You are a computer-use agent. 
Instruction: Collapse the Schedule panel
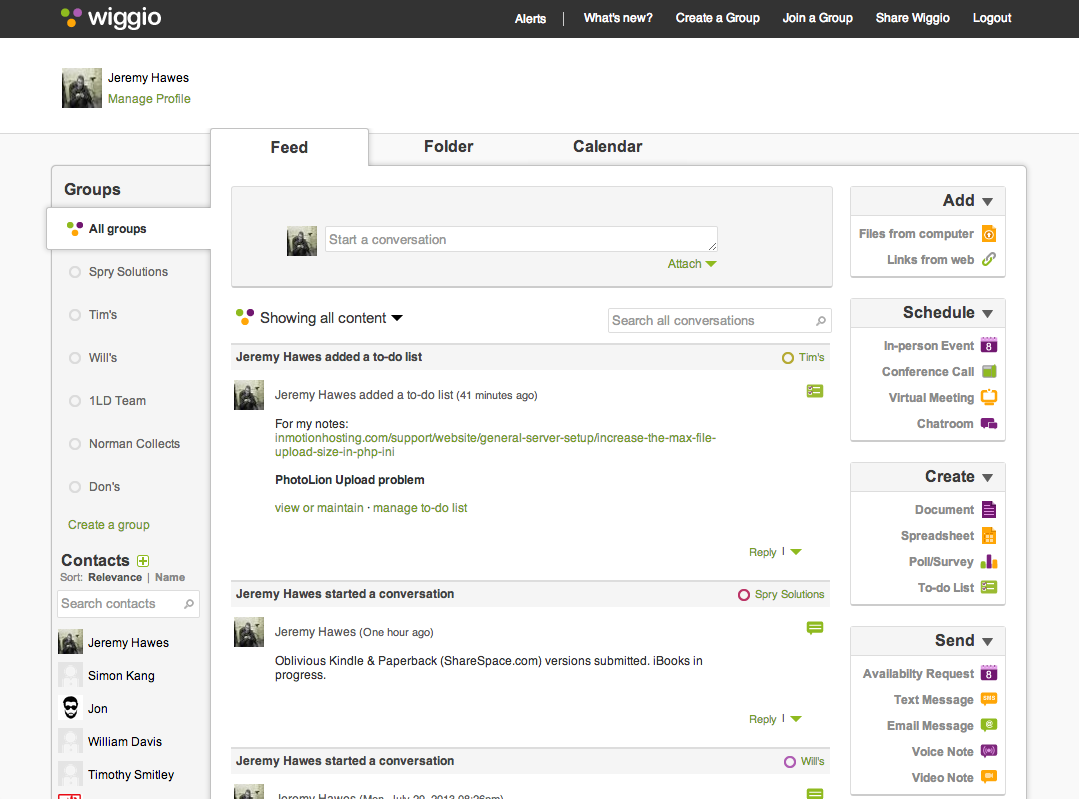(987, 314)
